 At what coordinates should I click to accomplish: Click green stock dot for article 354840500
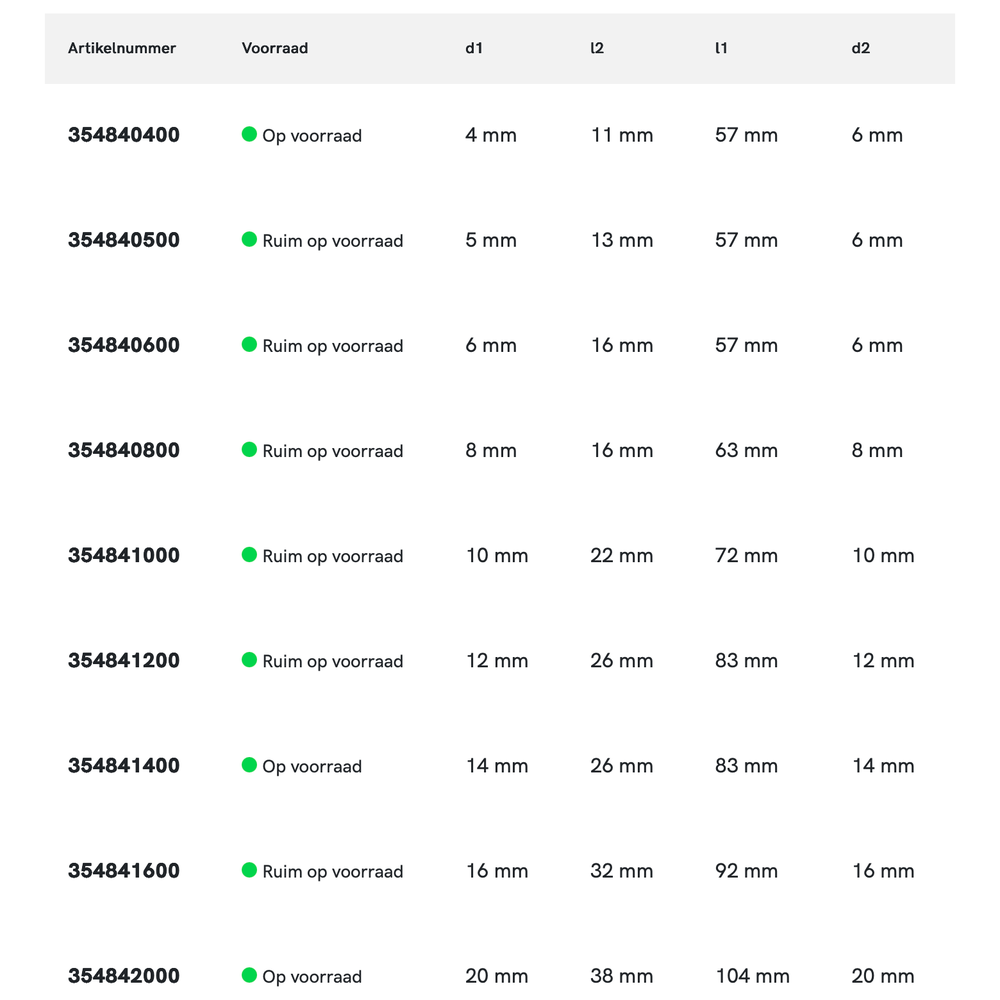click(x=250, y=239)
